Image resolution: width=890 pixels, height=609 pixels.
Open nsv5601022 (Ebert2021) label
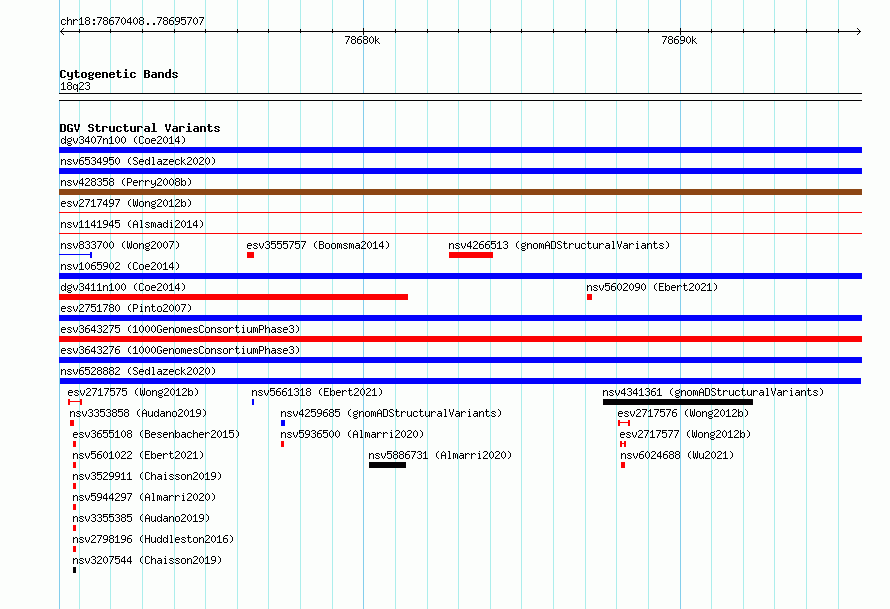click(138, 455)
